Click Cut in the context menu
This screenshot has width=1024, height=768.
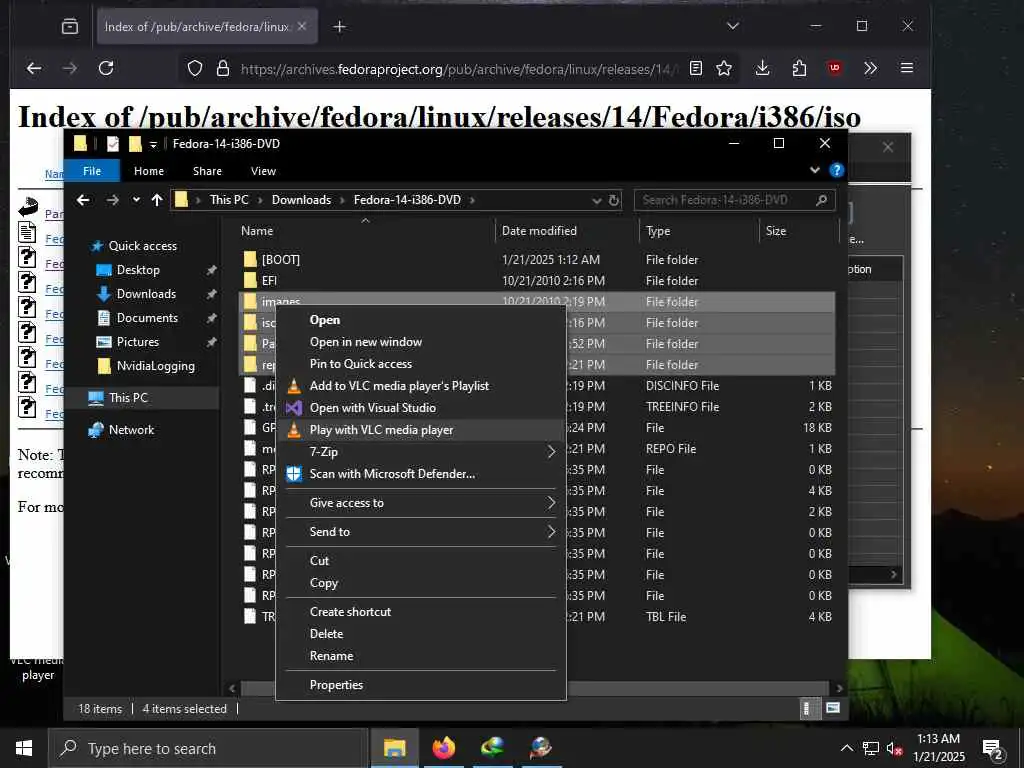coord(319,561)
